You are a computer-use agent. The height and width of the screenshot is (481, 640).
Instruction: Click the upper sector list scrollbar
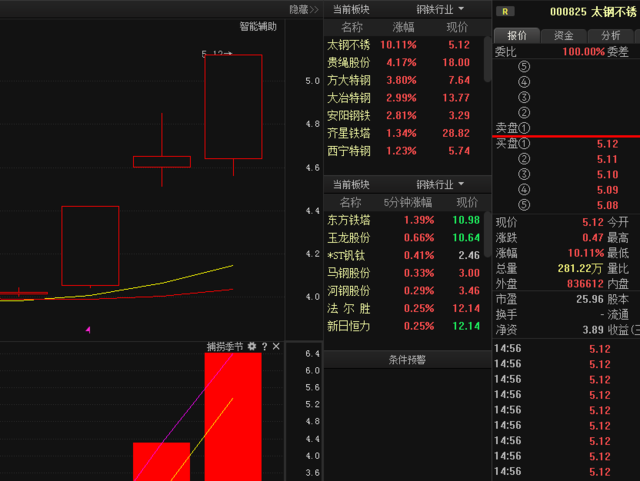pos(487,59)
